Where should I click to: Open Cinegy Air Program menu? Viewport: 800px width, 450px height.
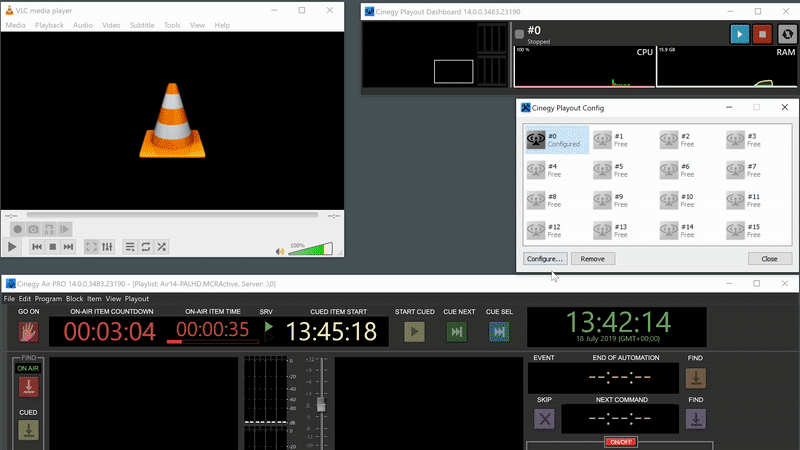pos(48,298)
